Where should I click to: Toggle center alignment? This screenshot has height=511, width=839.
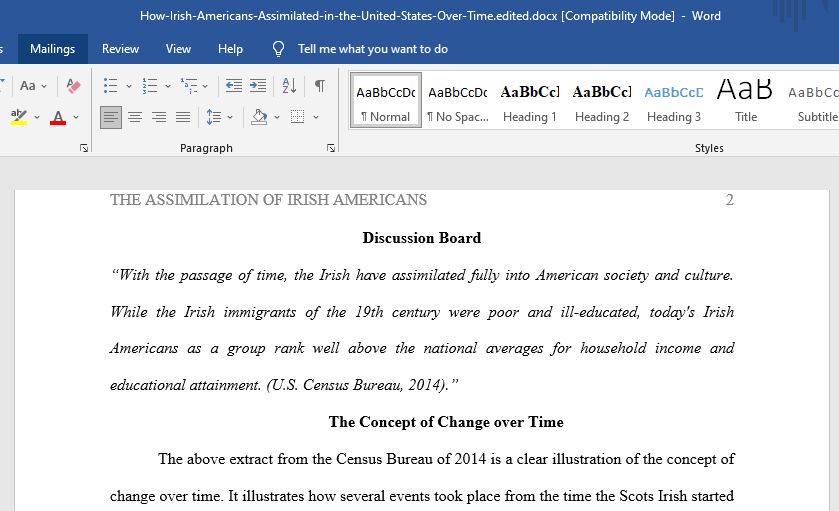pos(135,117)
